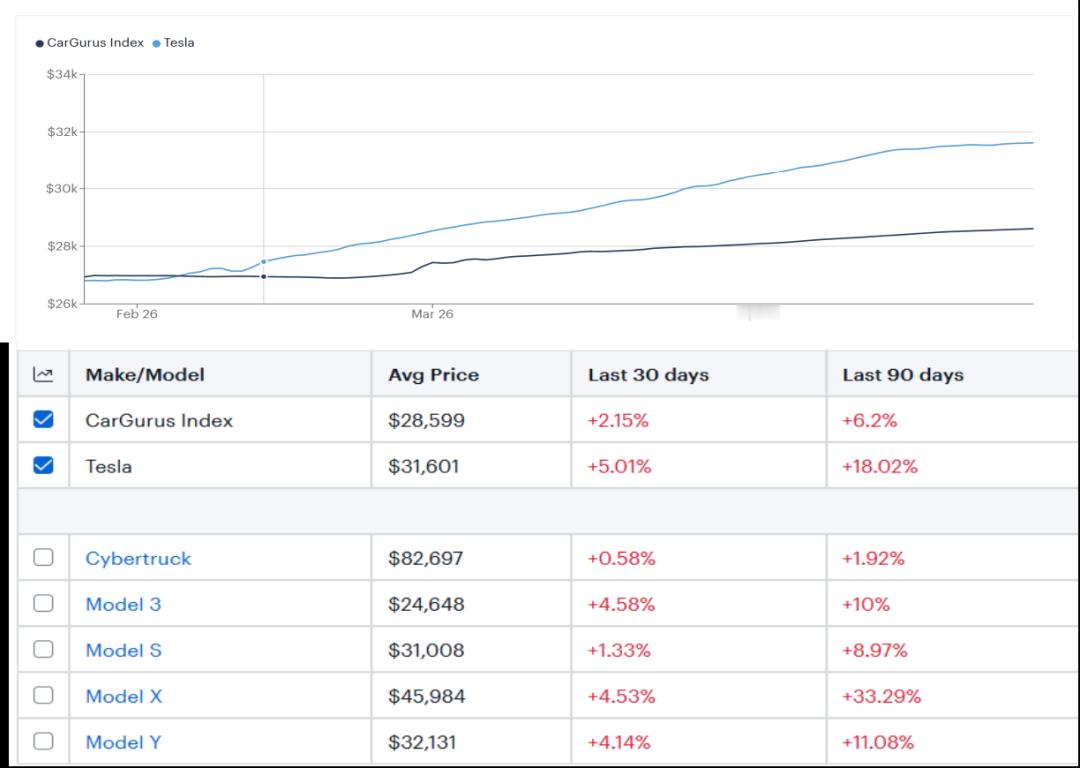This screenshot has height=768, width=1080.
Task: Open the Cybertruck model link
Action: pyautogui.click(x=138, y=559)
